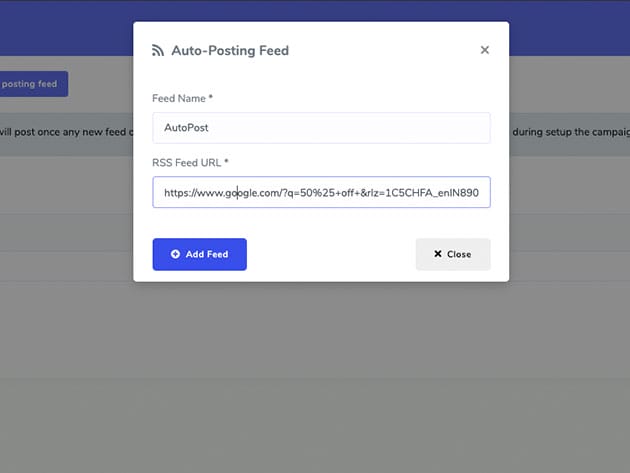Screen dimensions: 630x473
Task: Click the X icon inside the Close button
Action: 438,254
